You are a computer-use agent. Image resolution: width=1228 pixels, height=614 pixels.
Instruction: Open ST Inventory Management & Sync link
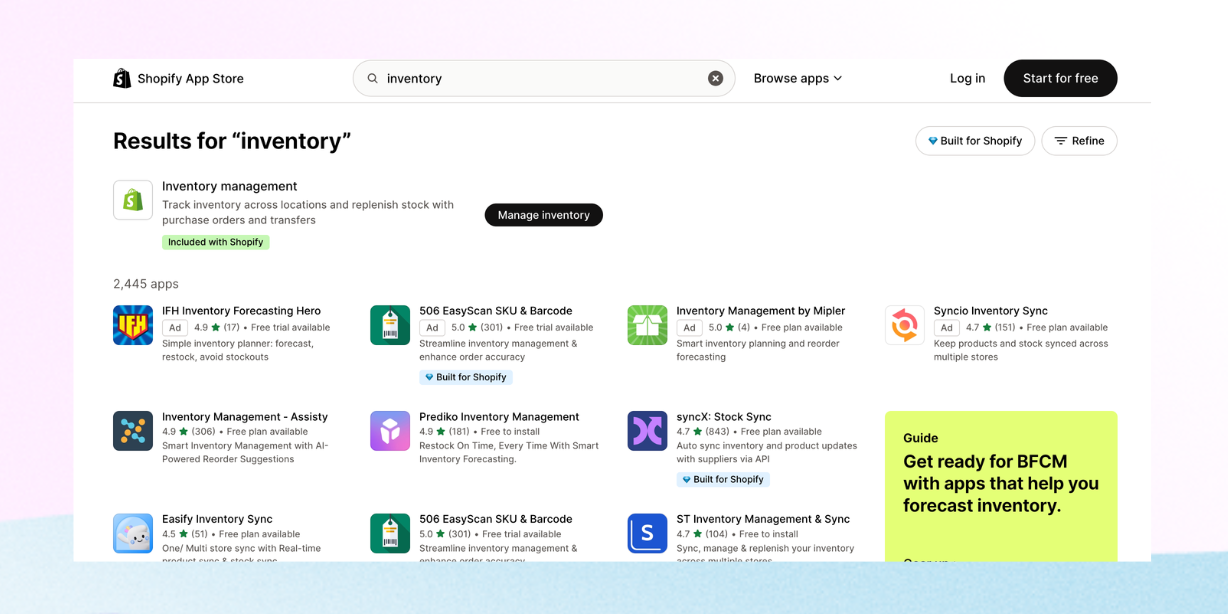click(x=763, y=519)
